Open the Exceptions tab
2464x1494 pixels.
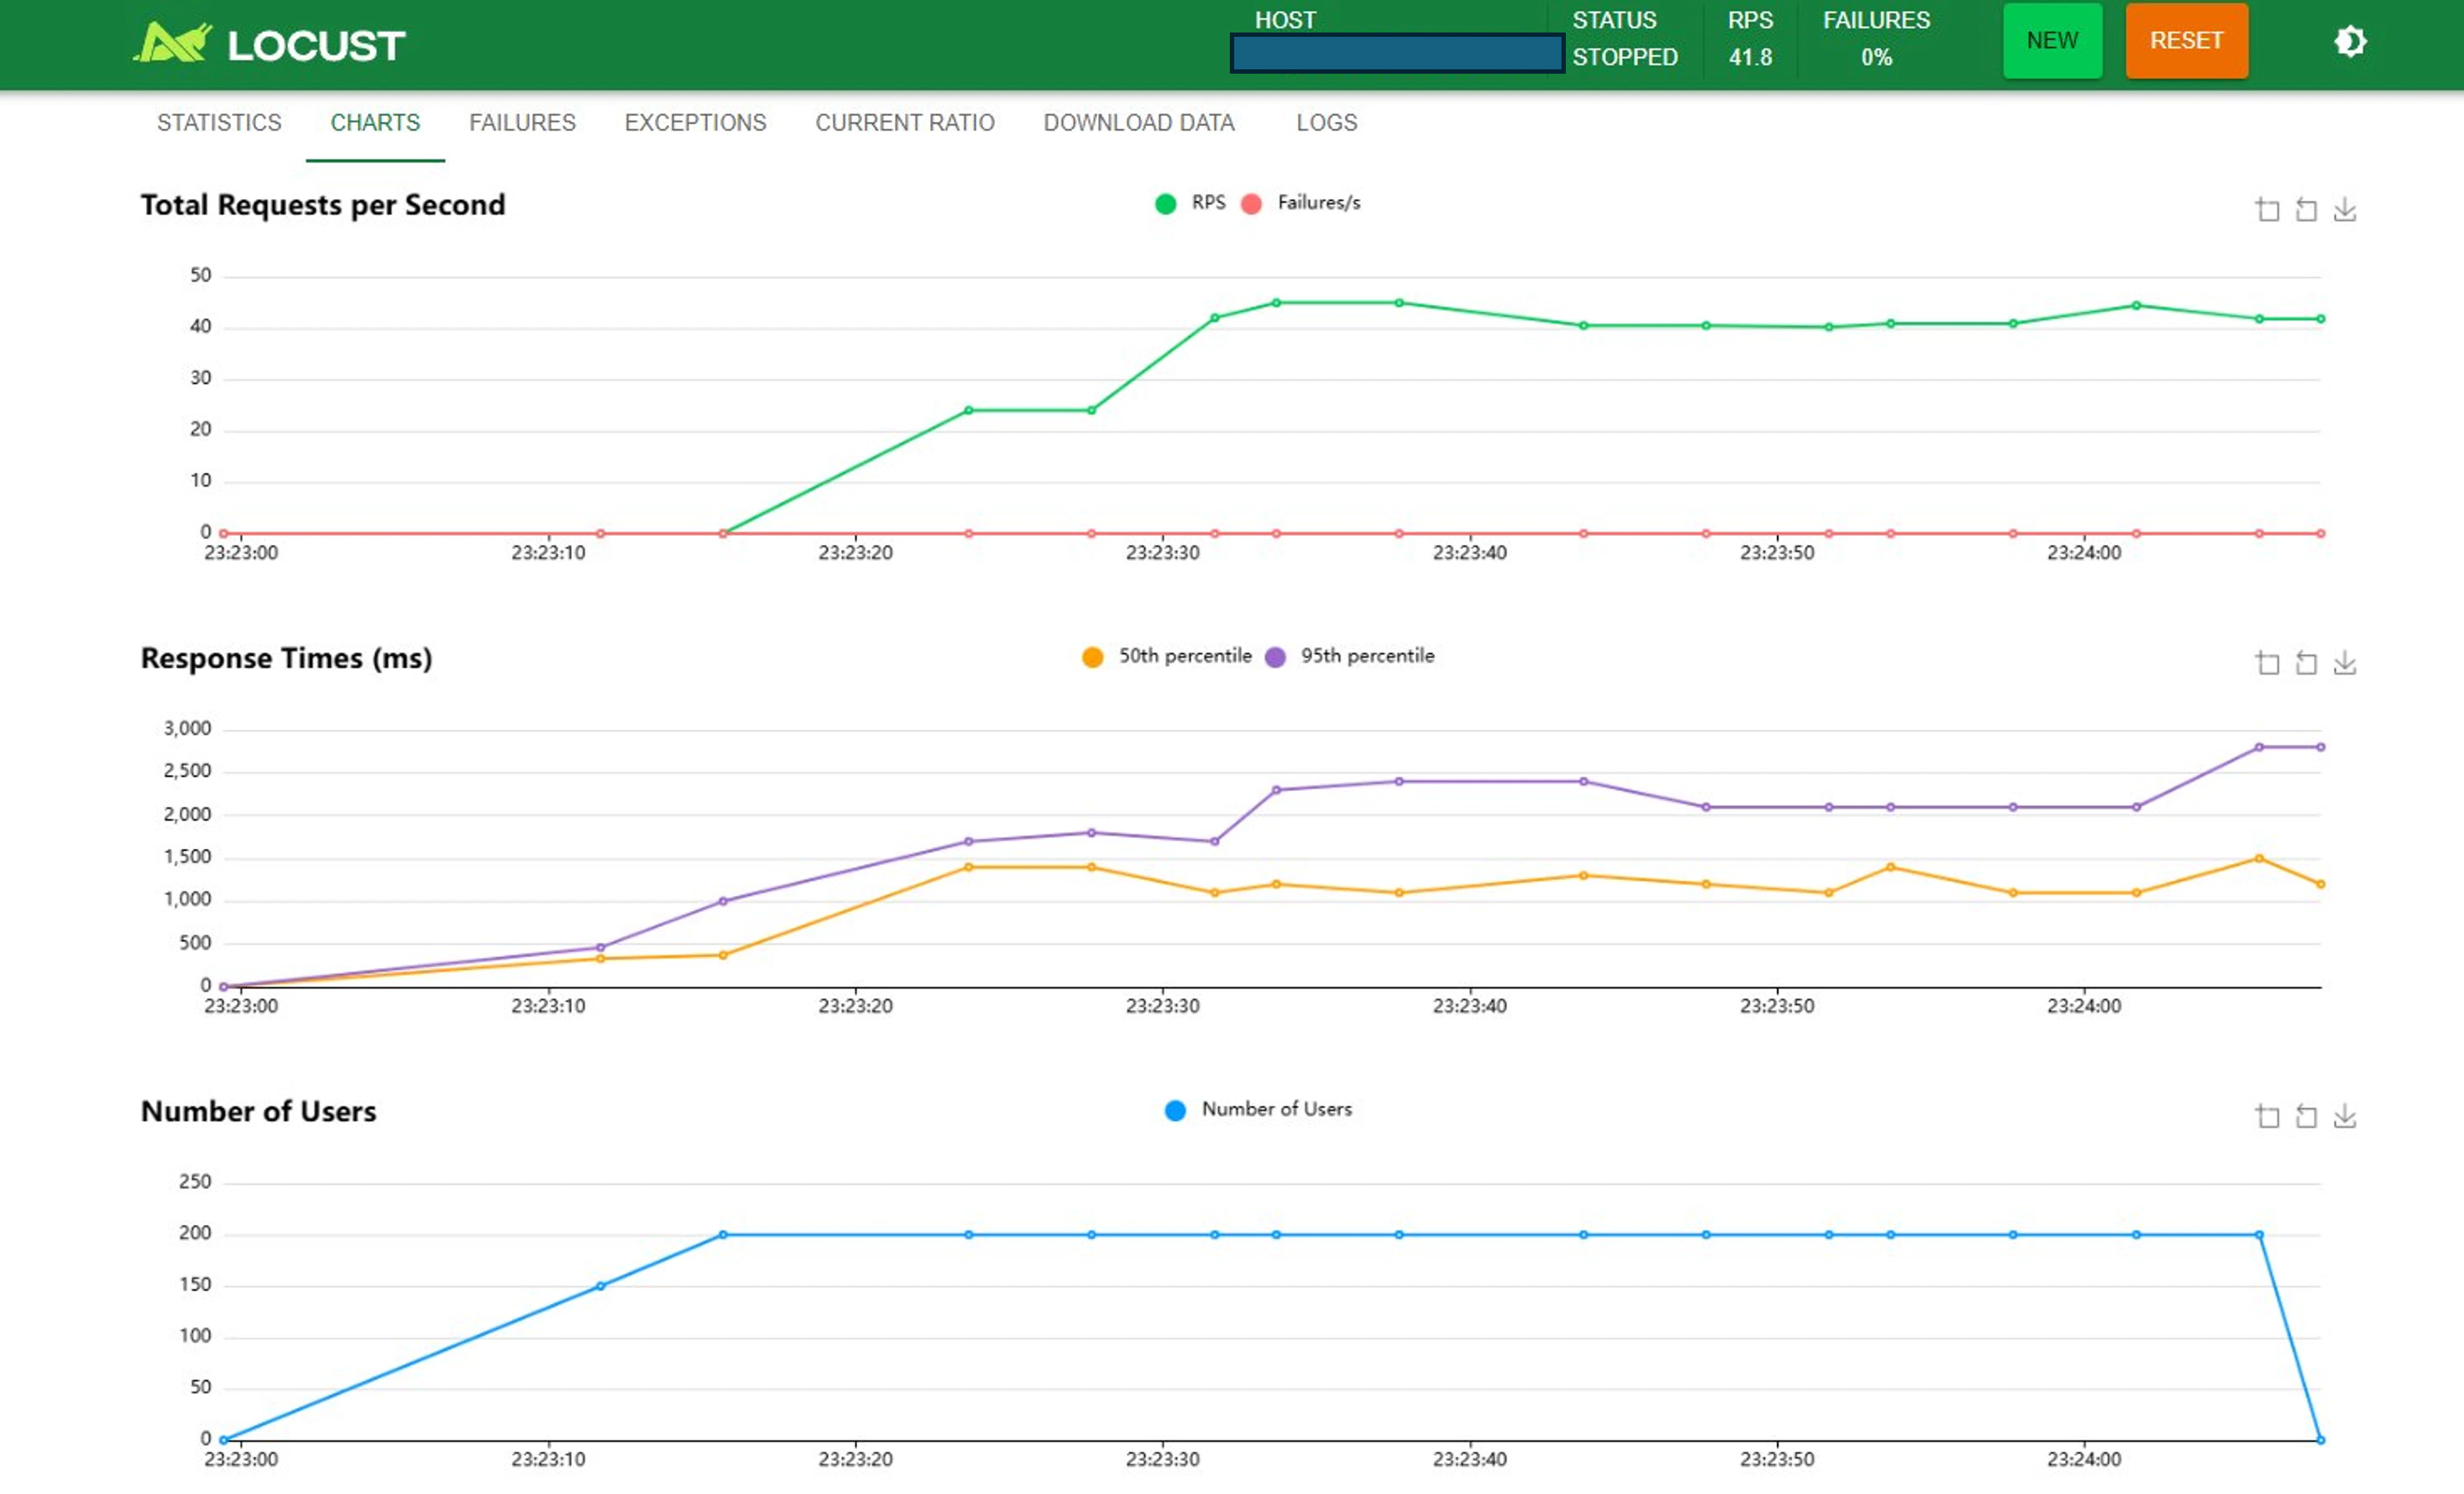(695, 122)
